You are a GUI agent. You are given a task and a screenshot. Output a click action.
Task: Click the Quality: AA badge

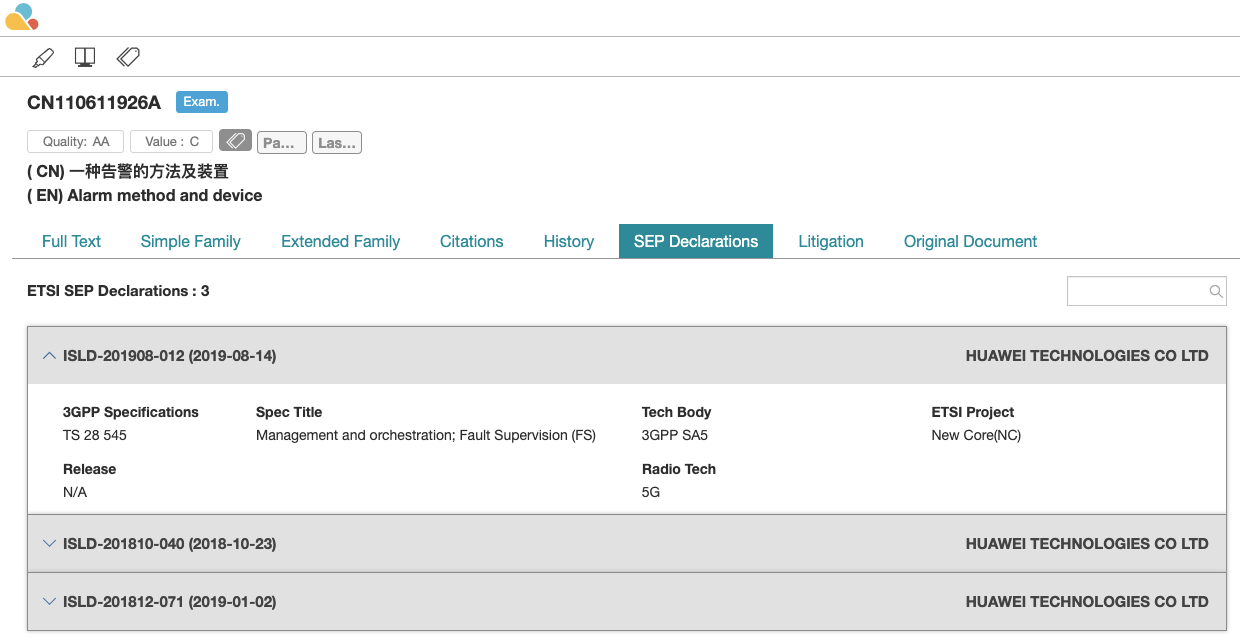pos(76,141)
